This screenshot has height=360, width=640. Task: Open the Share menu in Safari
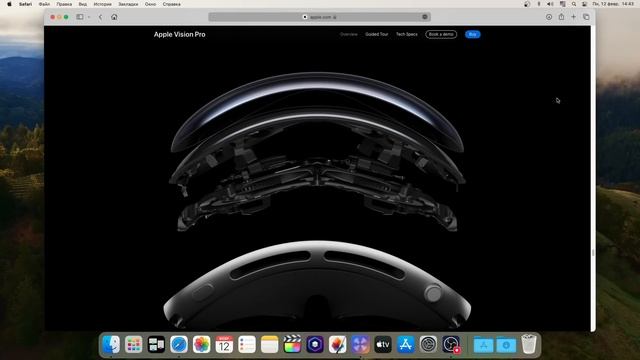561,17
